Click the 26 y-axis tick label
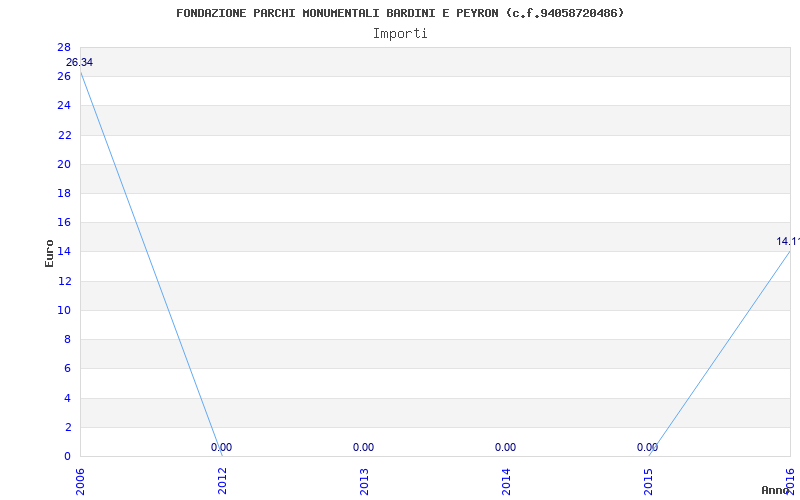This screenshot has width=800, height=500. [x=64, y=77]
